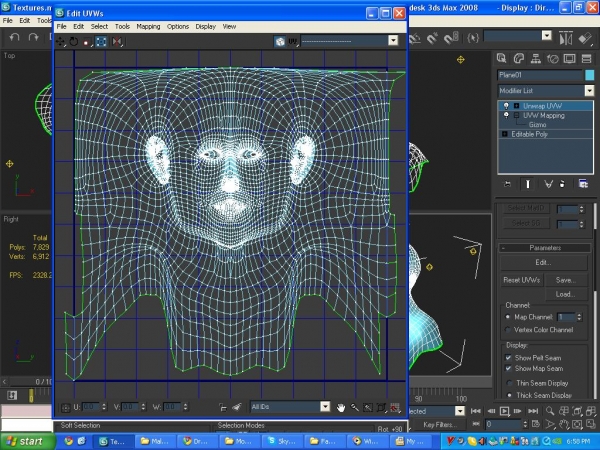Open the Windows start menu
Screen dimensions: 600x450
coord(26,441)
